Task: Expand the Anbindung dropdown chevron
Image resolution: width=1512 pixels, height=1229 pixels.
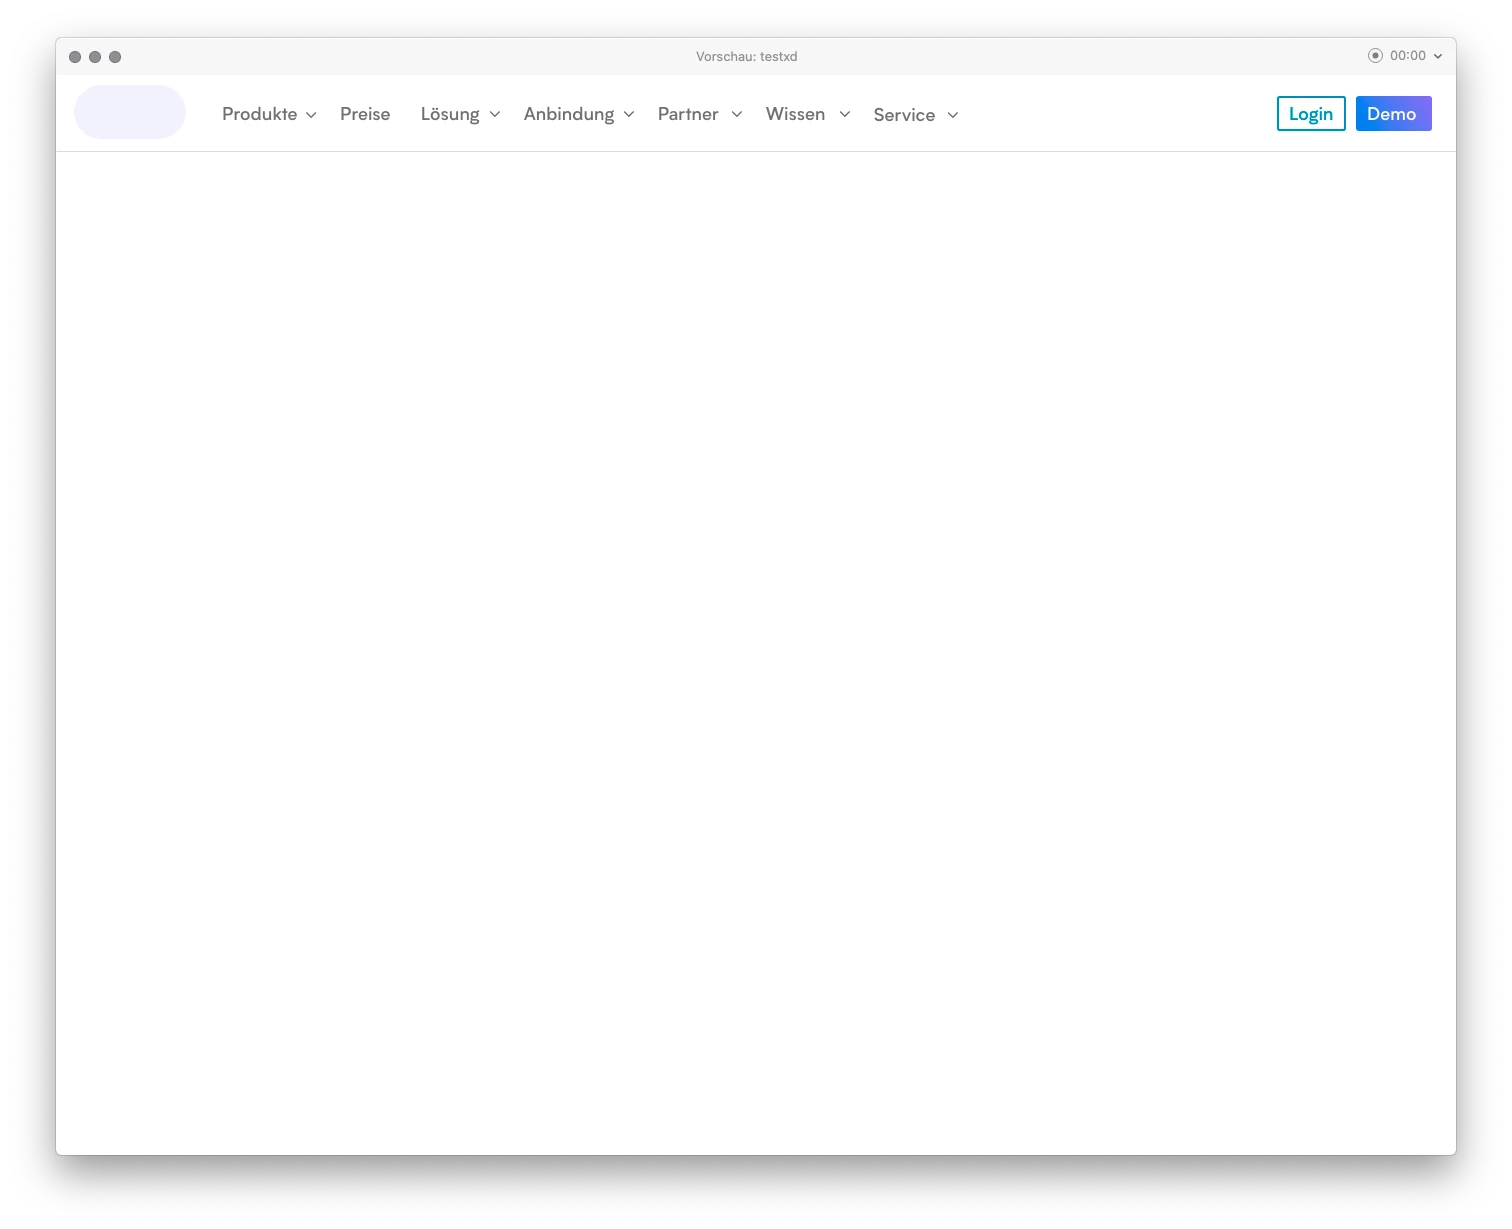Action: (629, 114)
